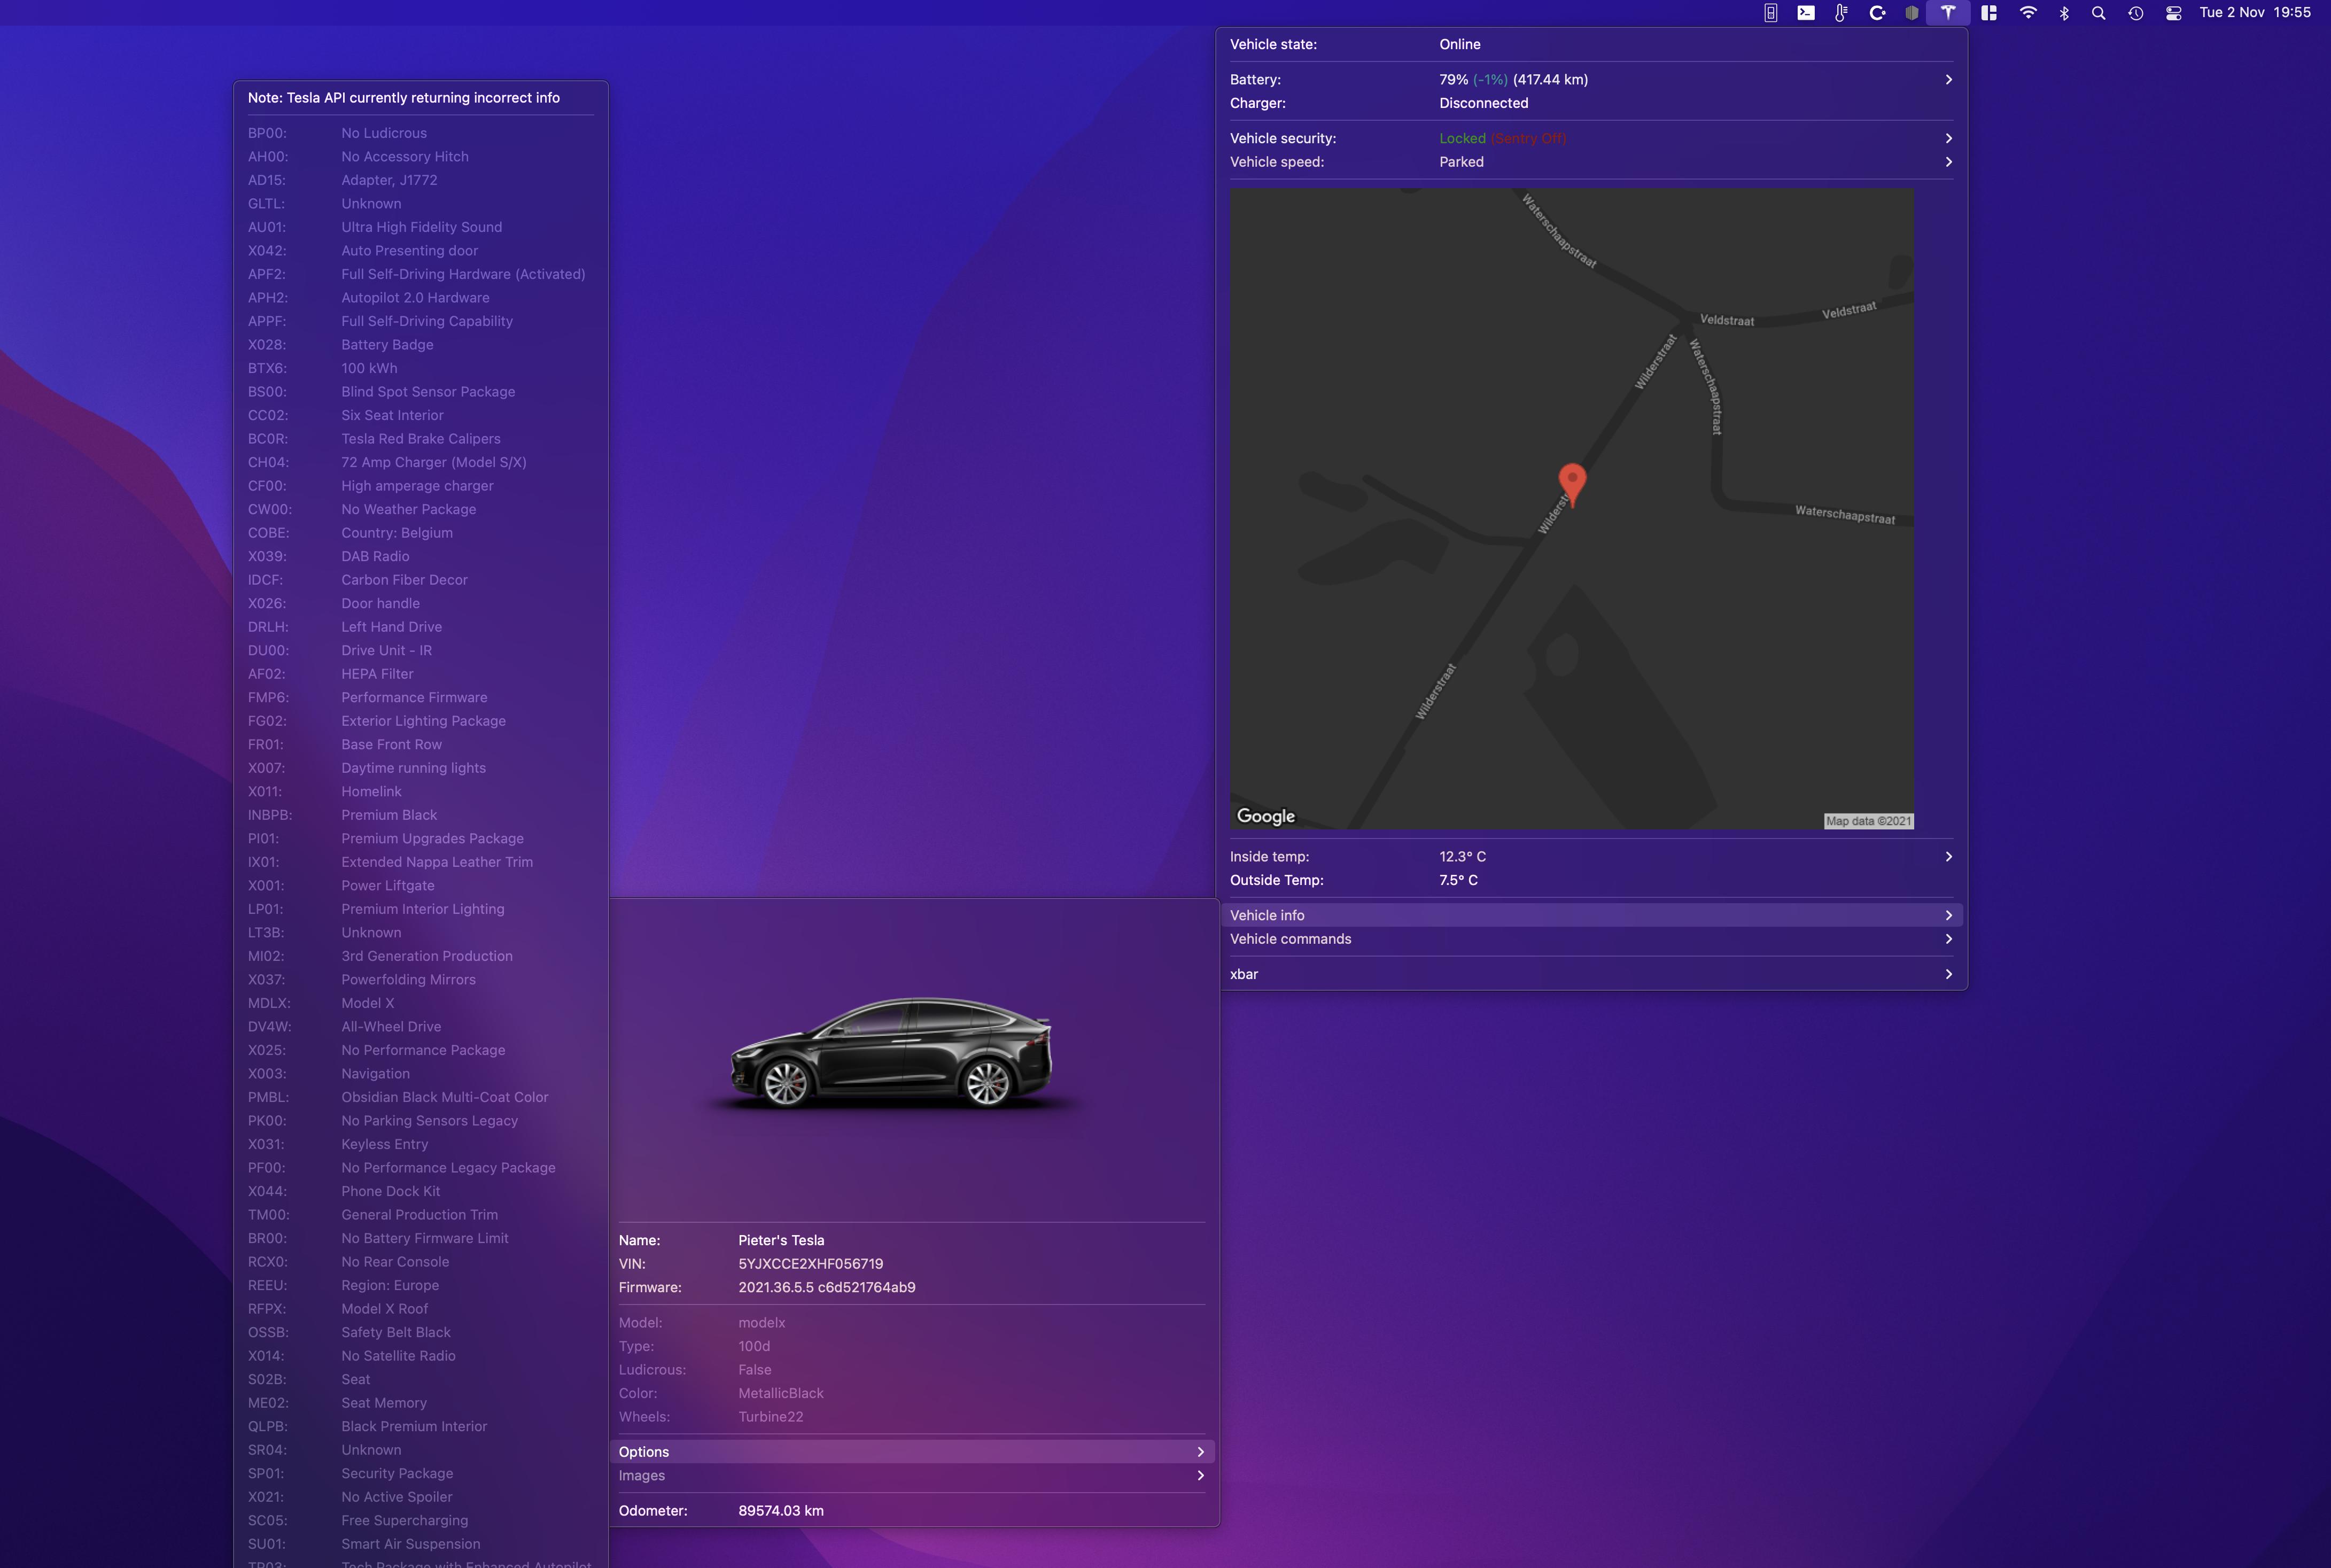
Task: Click the 'Premium Upgrades Package' option row
Action: tap(421, 839)
